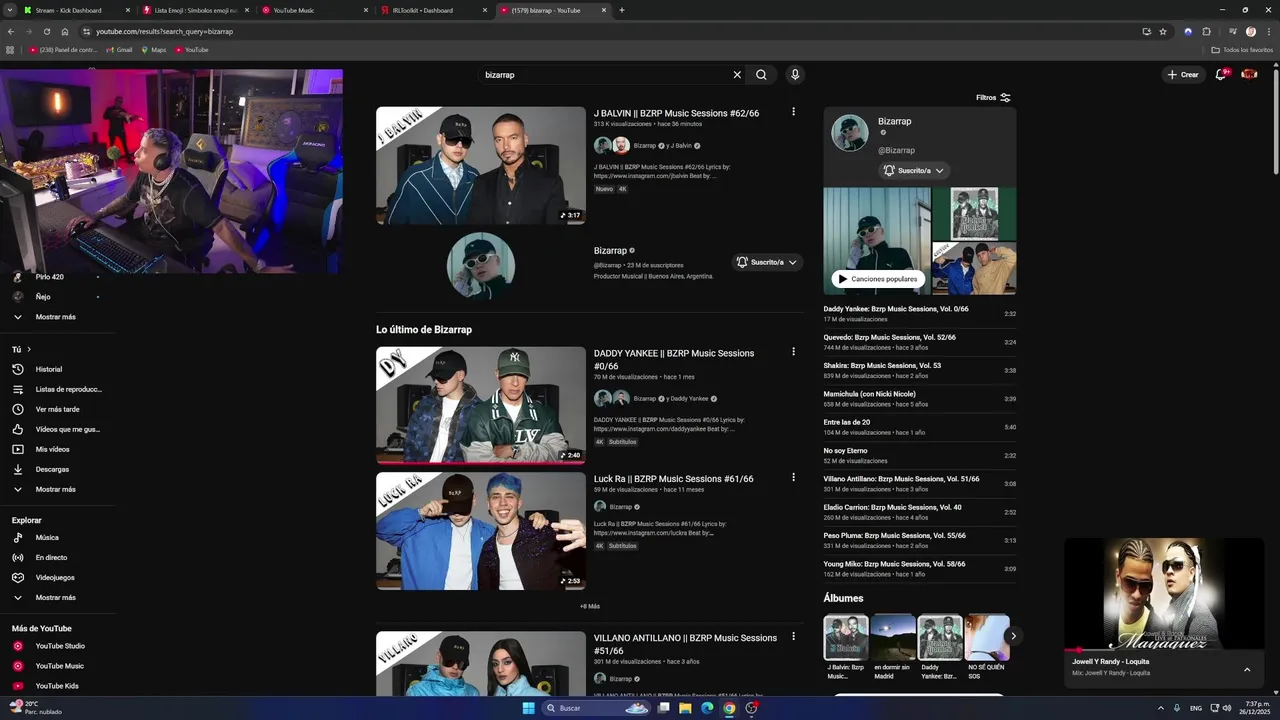Expand the Jowell Y Randy mini player
The image size is (1280, 720).
point(1247,669)
